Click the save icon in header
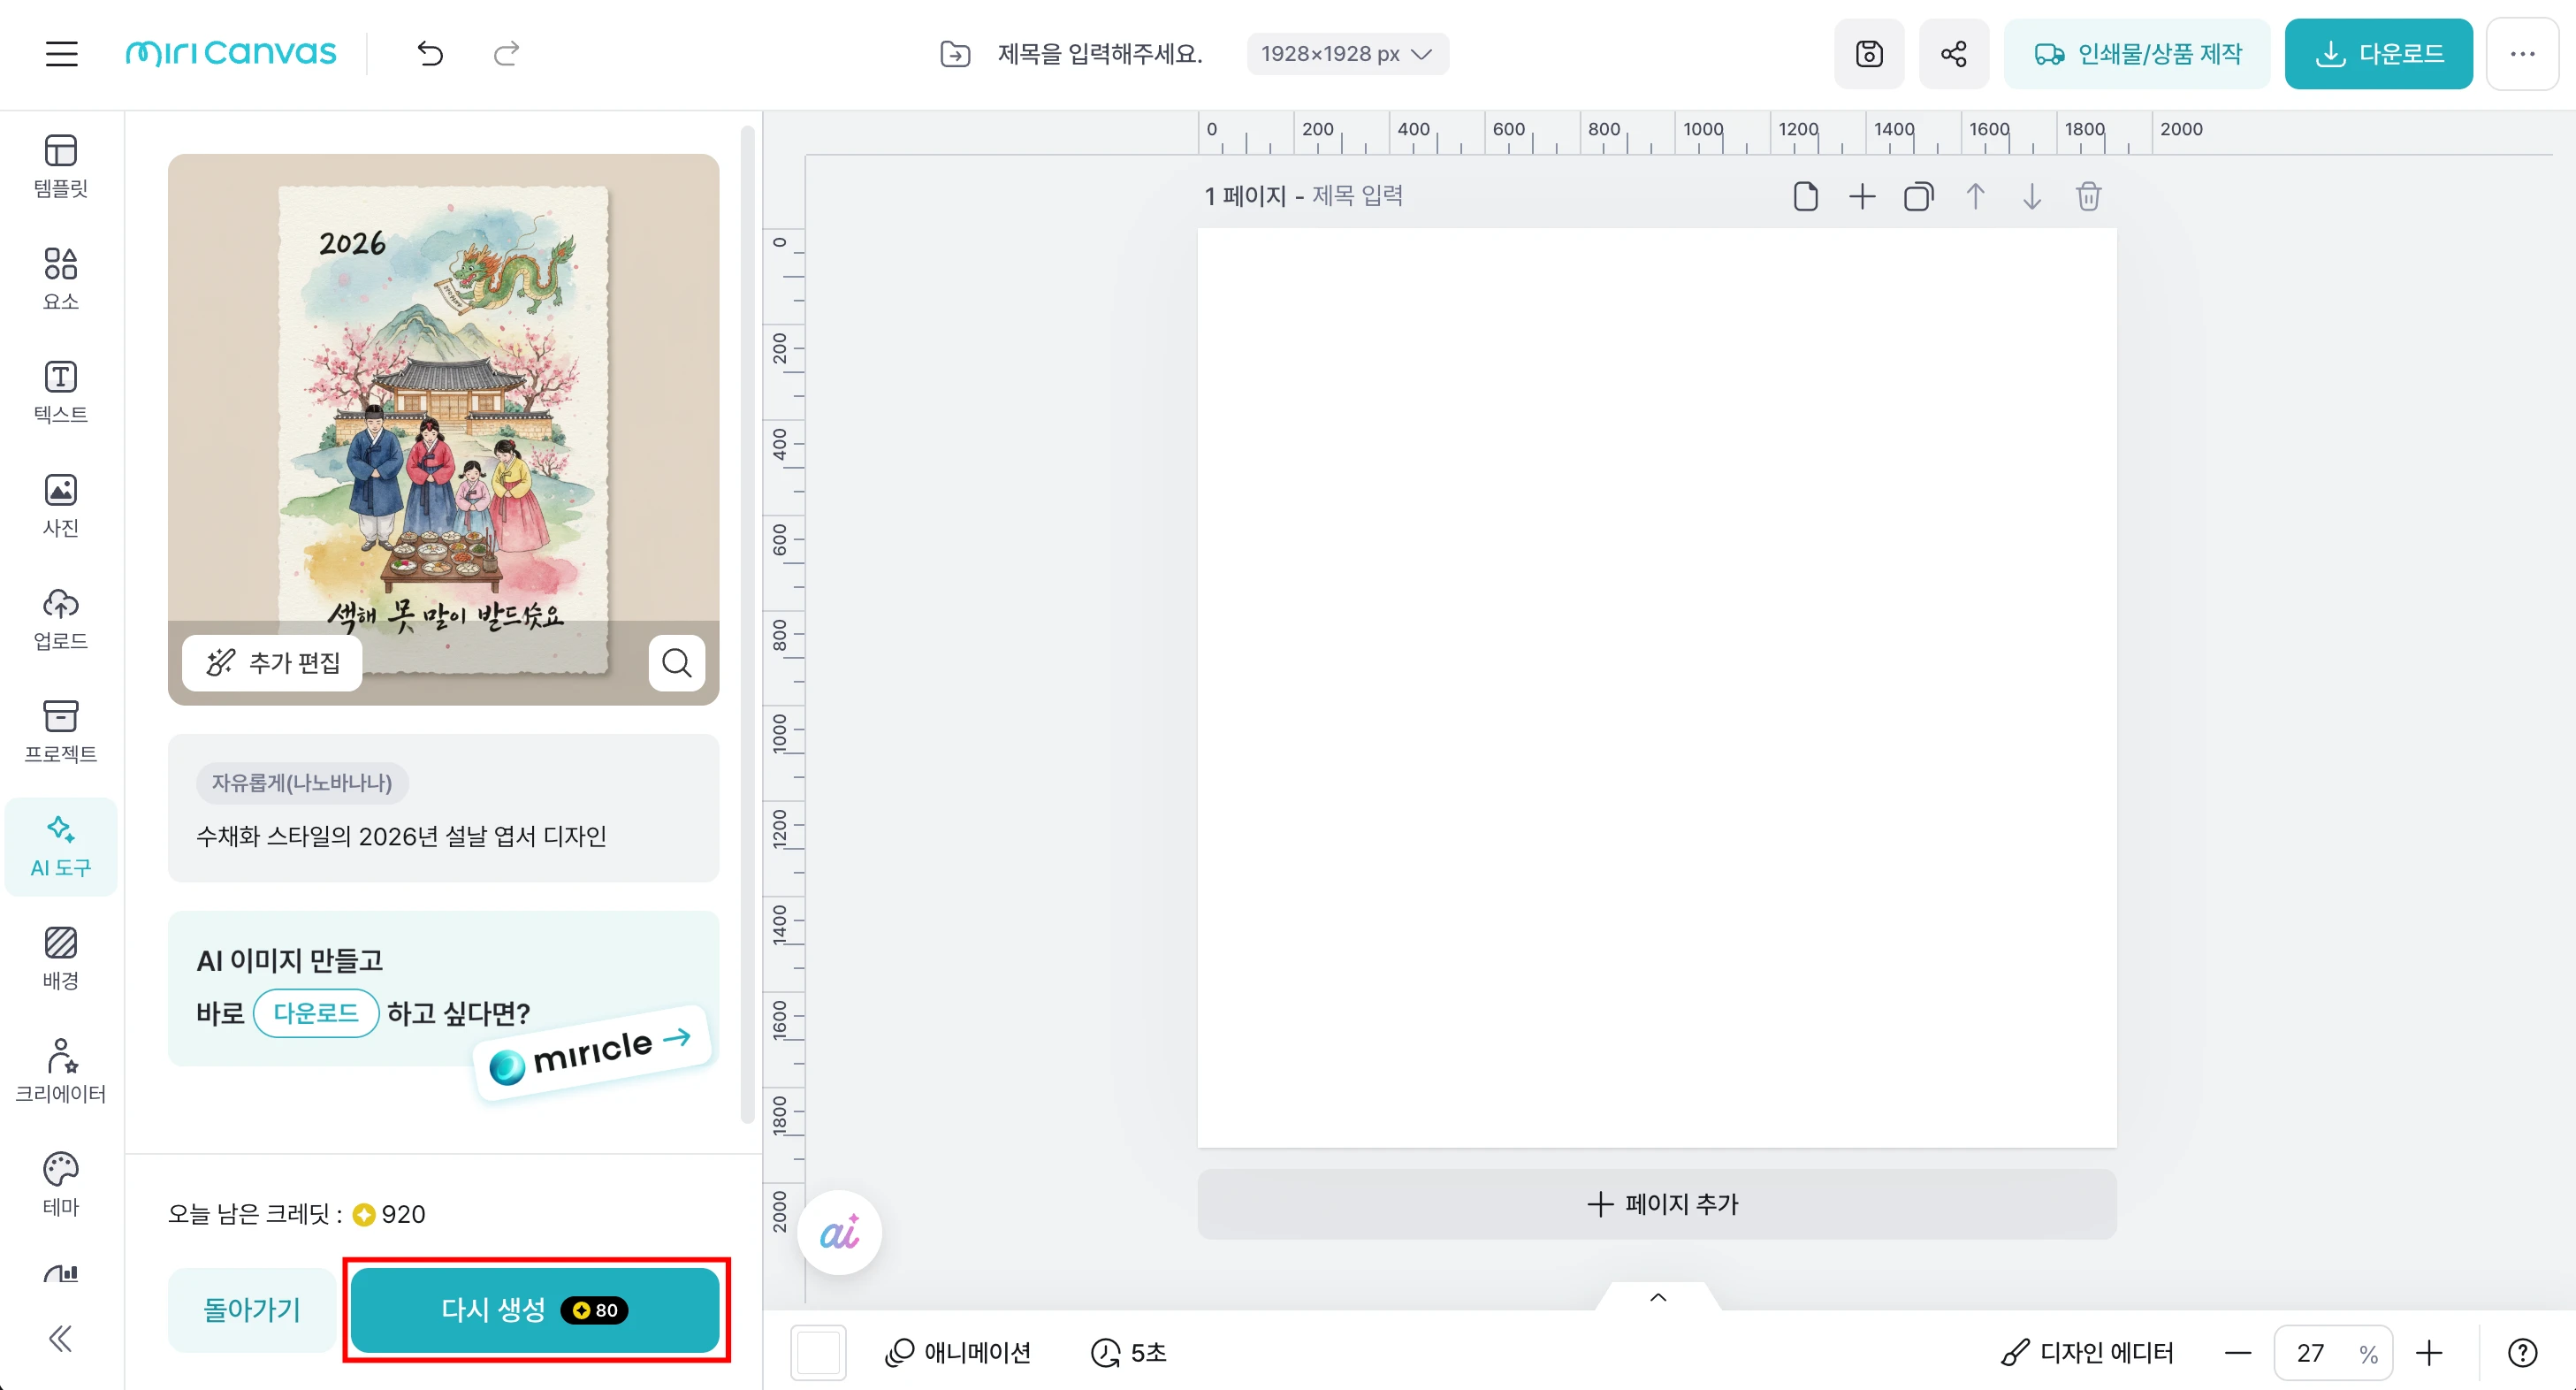 point(1868,54)
